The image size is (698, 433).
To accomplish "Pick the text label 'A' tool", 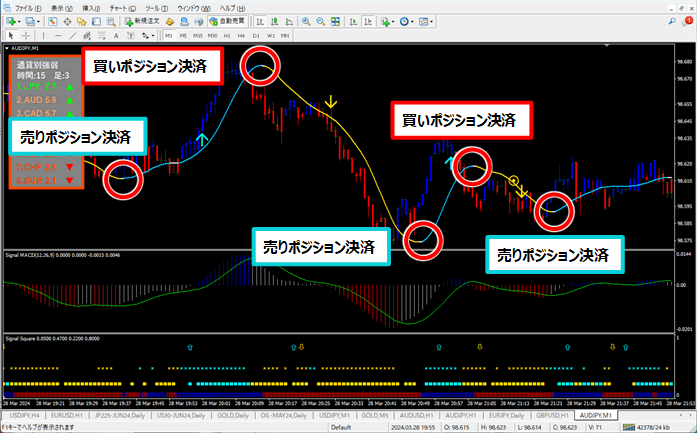I will click(115, 36).
